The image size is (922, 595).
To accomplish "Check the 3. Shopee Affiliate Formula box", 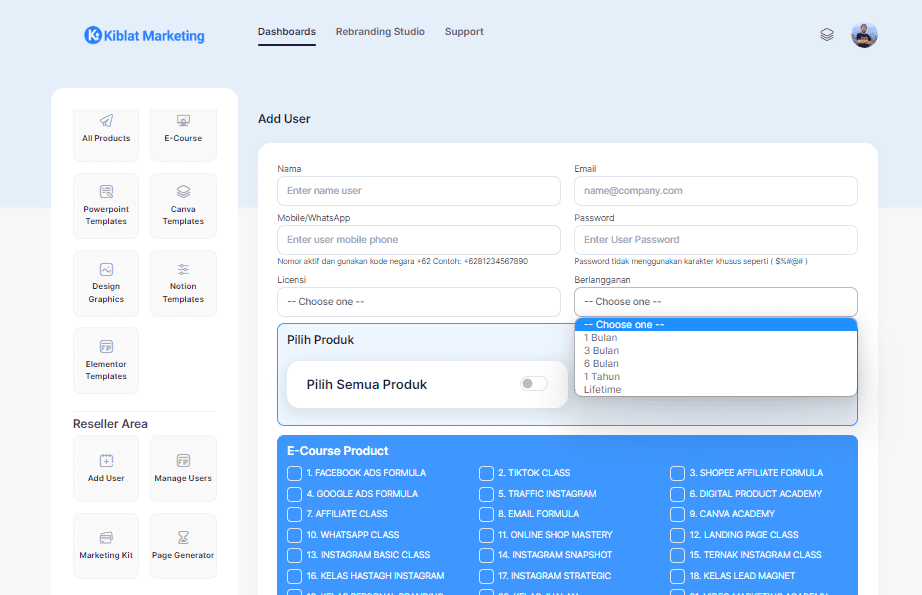I will point(677,473).
